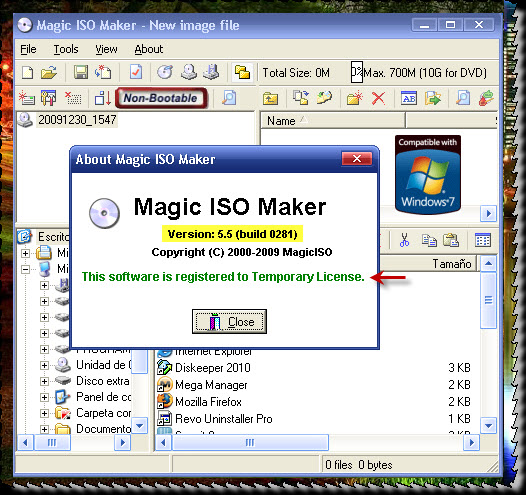The image size is (526, 495).
Task: Make ISO from CD drive icon
Action: click(189, 72)
